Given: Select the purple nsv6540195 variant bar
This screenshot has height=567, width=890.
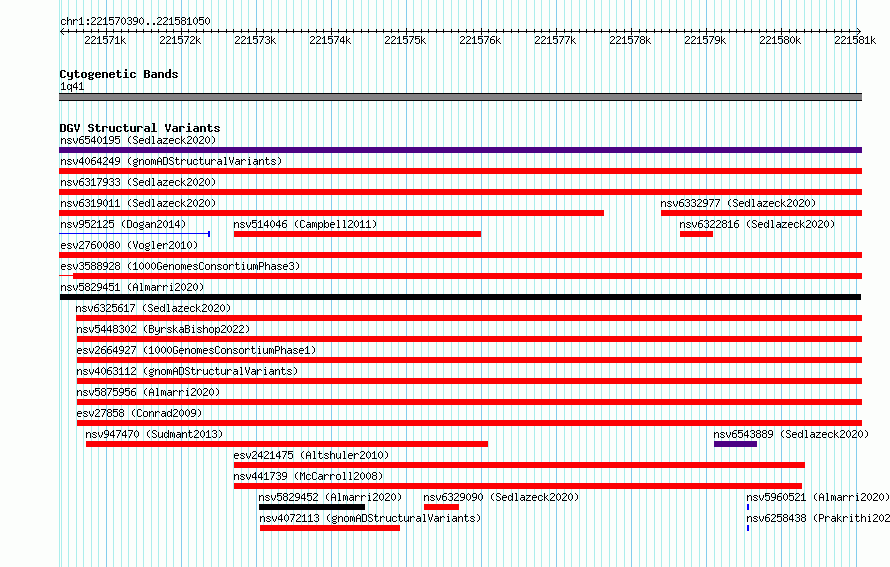Looking at the screenshot, I should click(460, 150).
